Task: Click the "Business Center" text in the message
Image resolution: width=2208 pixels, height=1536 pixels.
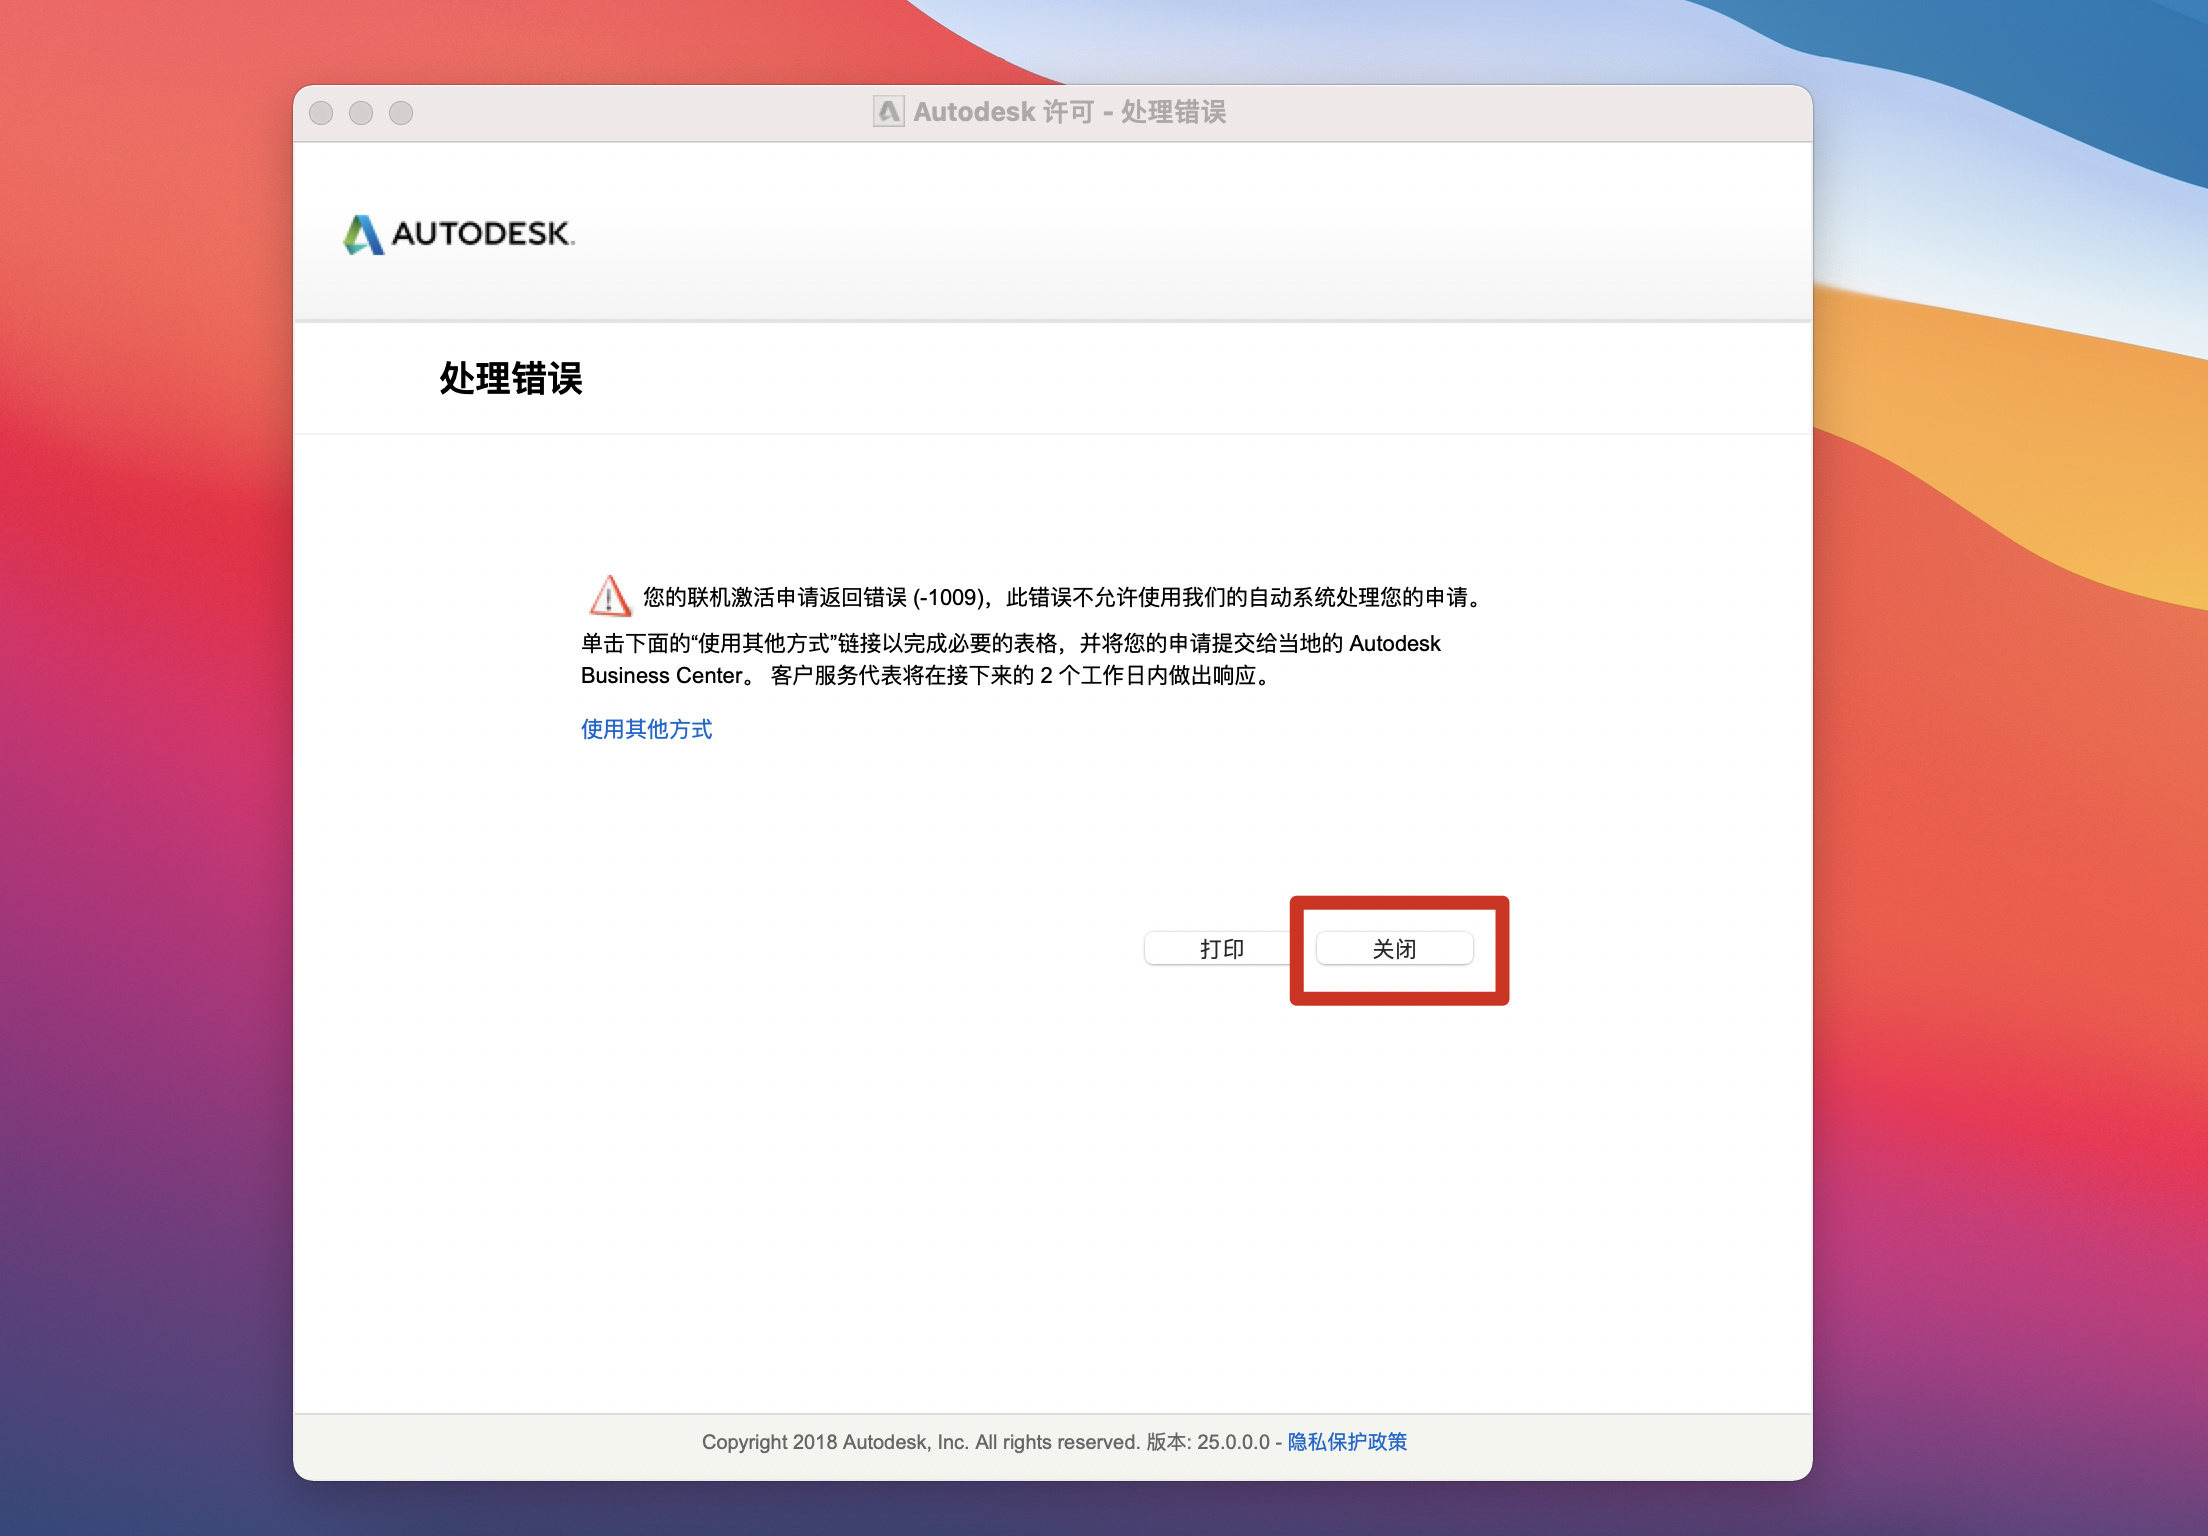Action: (661, 676)
